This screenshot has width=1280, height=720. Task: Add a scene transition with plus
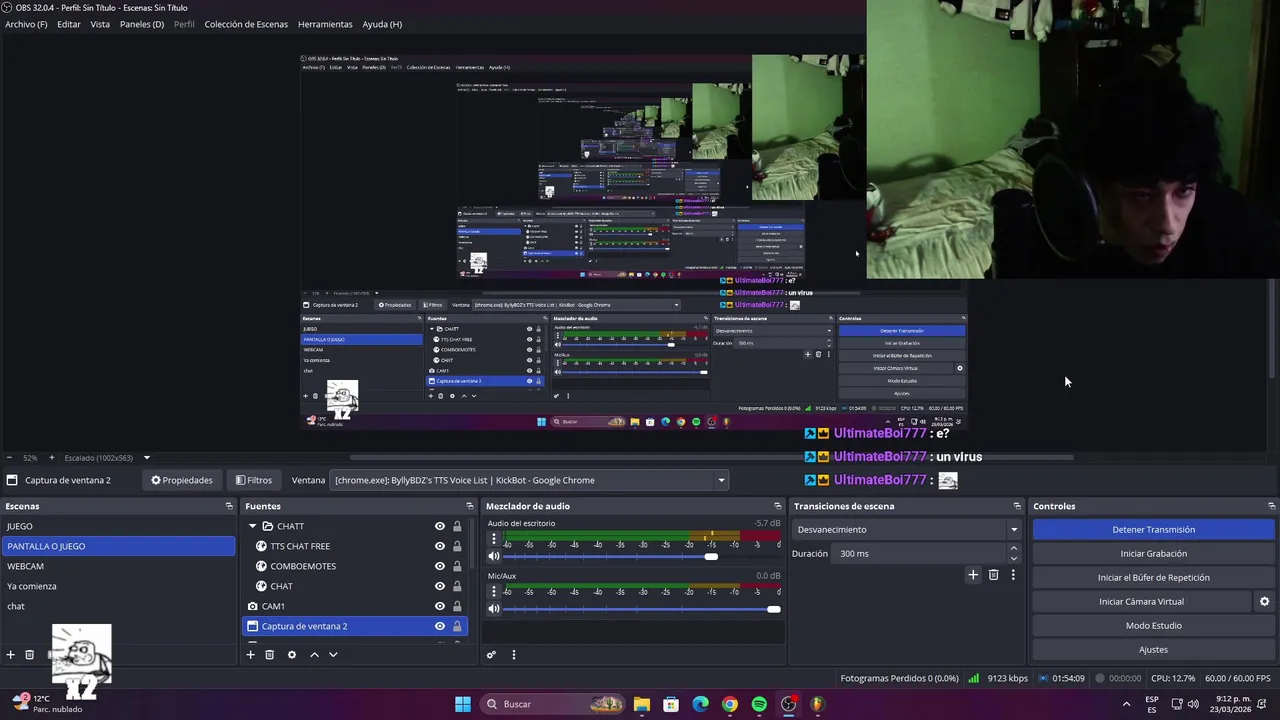click(973, 575)
